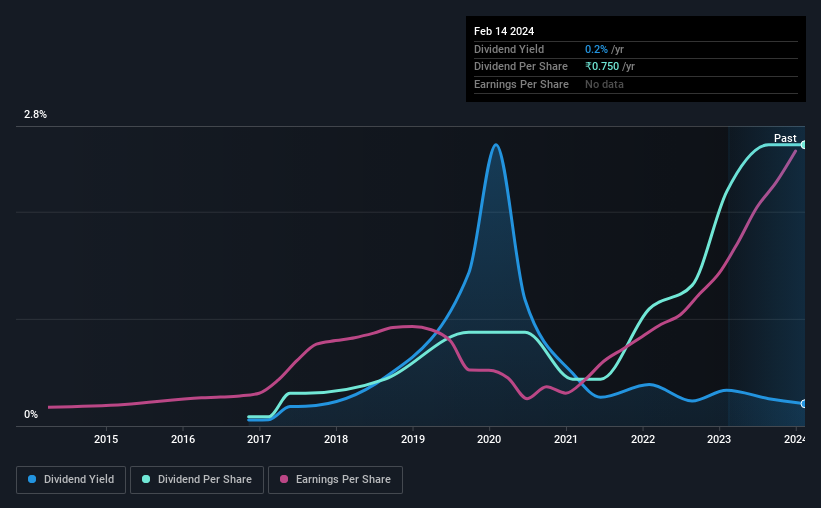Click the Past label on chart
Image resolution: width=821 pixels, height=508 pixels.
[x=785, y=138]
